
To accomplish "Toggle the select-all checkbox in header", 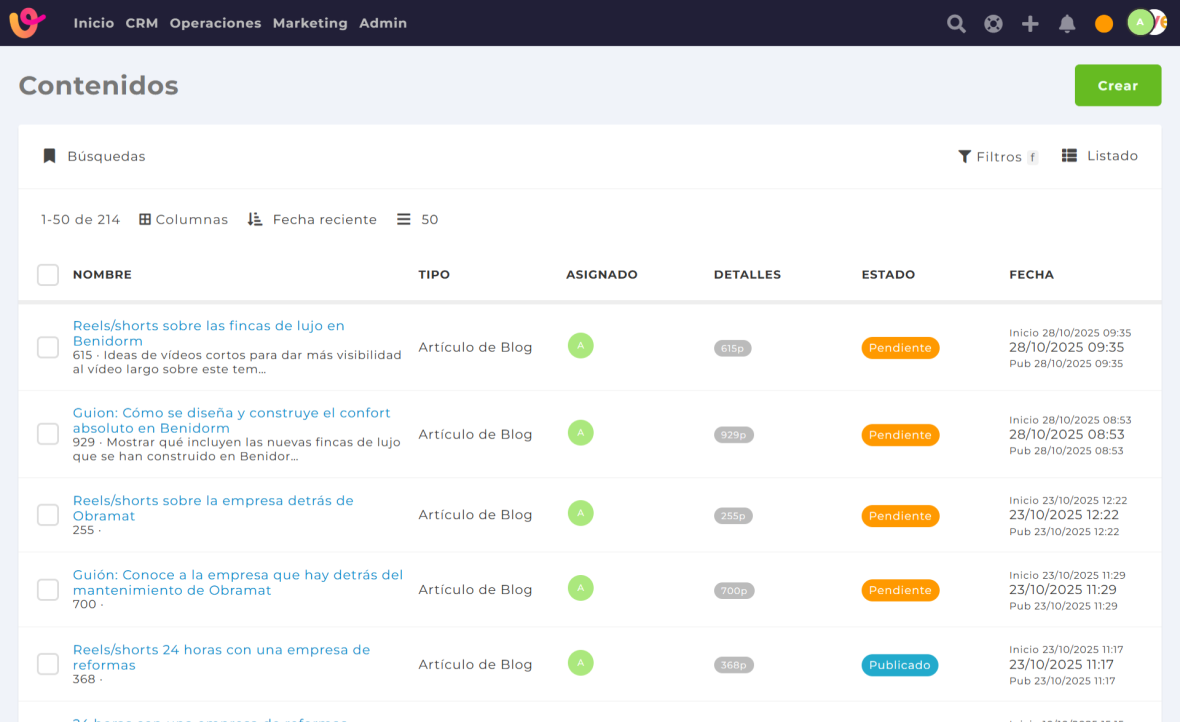I will pyautogui.click(x=48, y=275).
